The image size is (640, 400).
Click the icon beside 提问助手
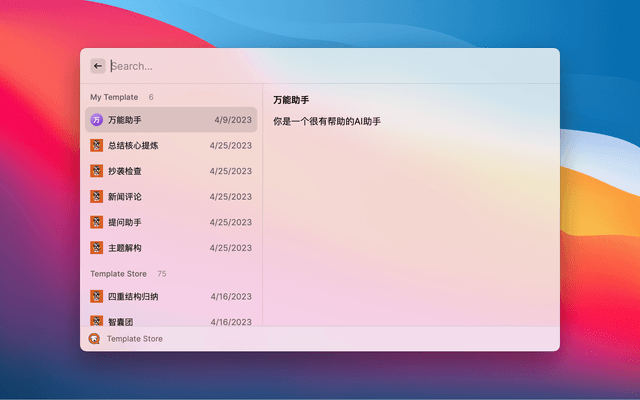tap(97, 222)
